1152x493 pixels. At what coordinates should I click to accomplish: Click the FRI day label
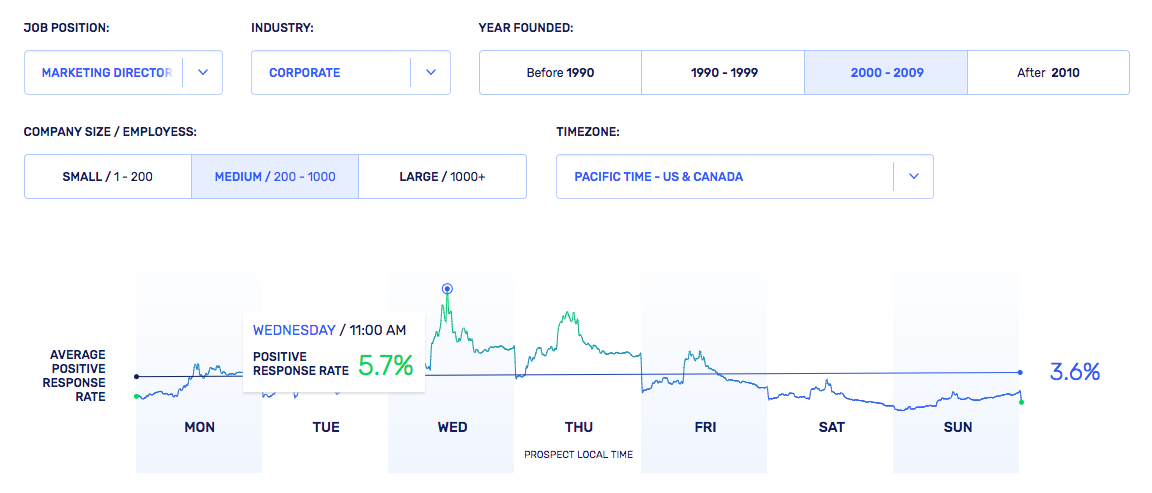point(705,427)
